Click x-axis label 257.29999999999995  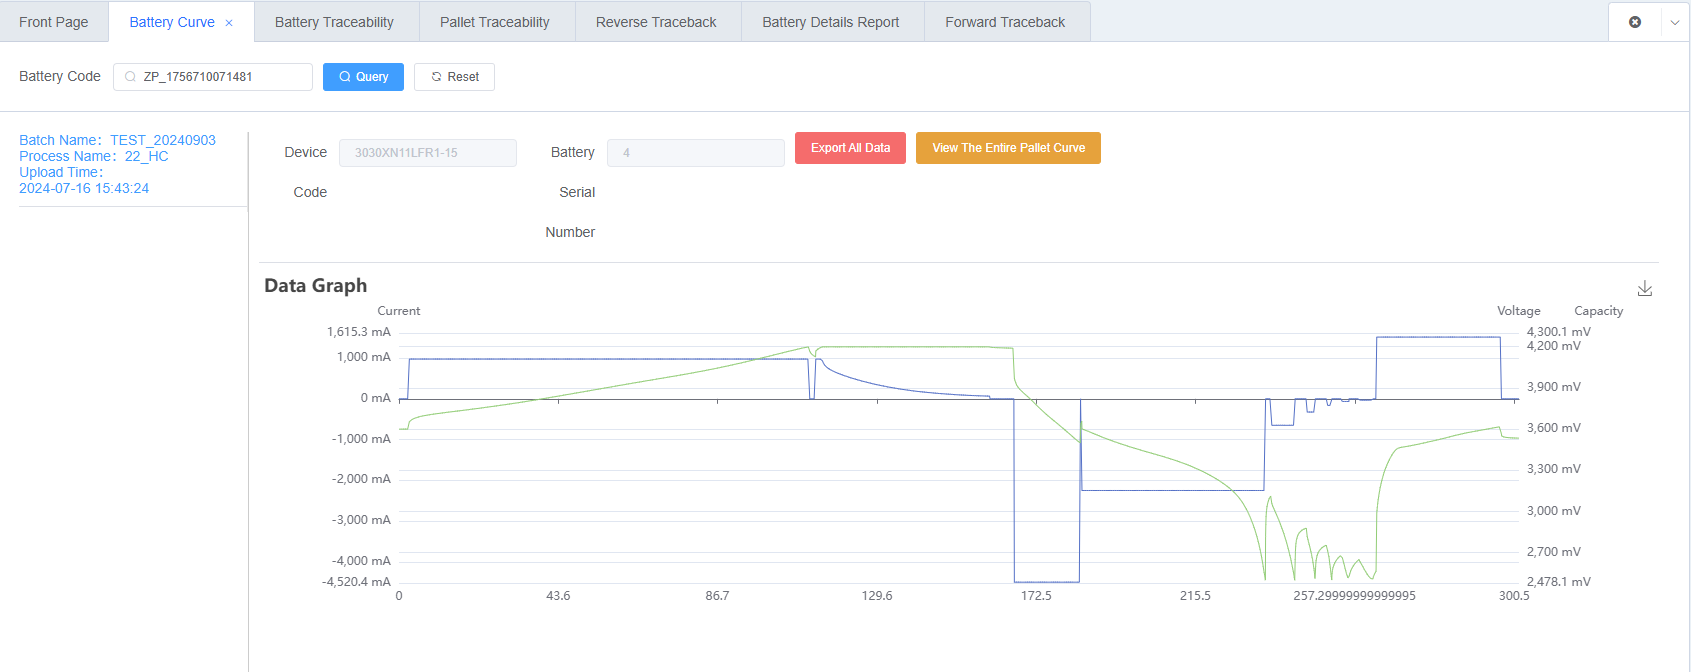coord(1354,596)
